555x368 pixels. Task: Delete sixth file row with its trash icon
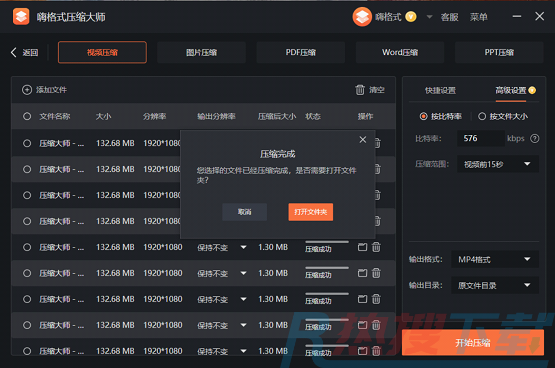(x=376, y=273)
